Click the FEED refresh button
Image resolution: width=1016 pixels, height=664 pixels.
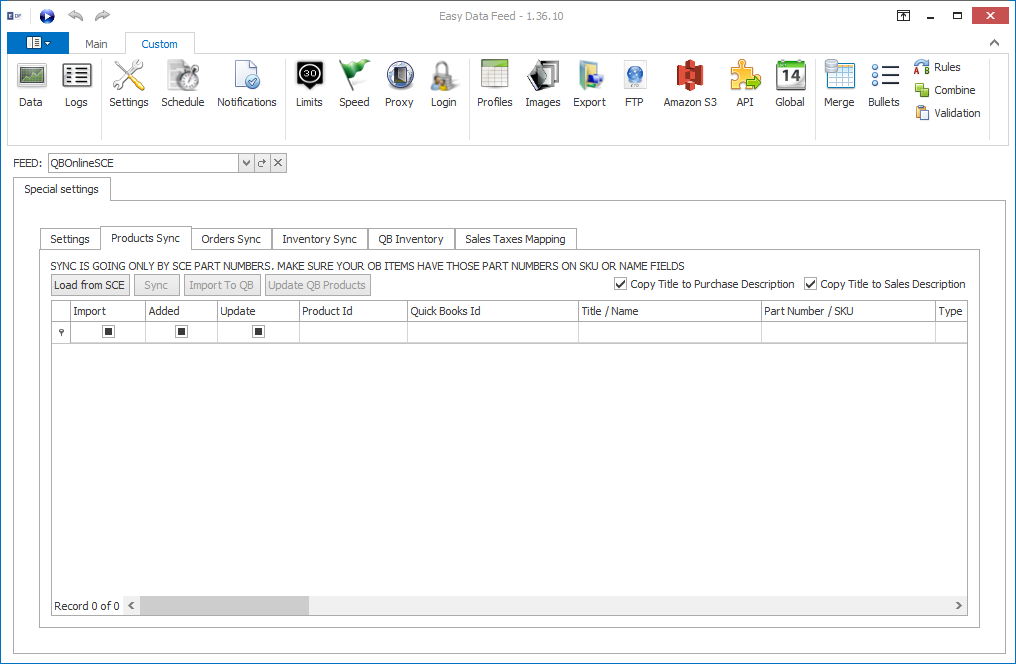pyautogui.click(x=262, y=163)
